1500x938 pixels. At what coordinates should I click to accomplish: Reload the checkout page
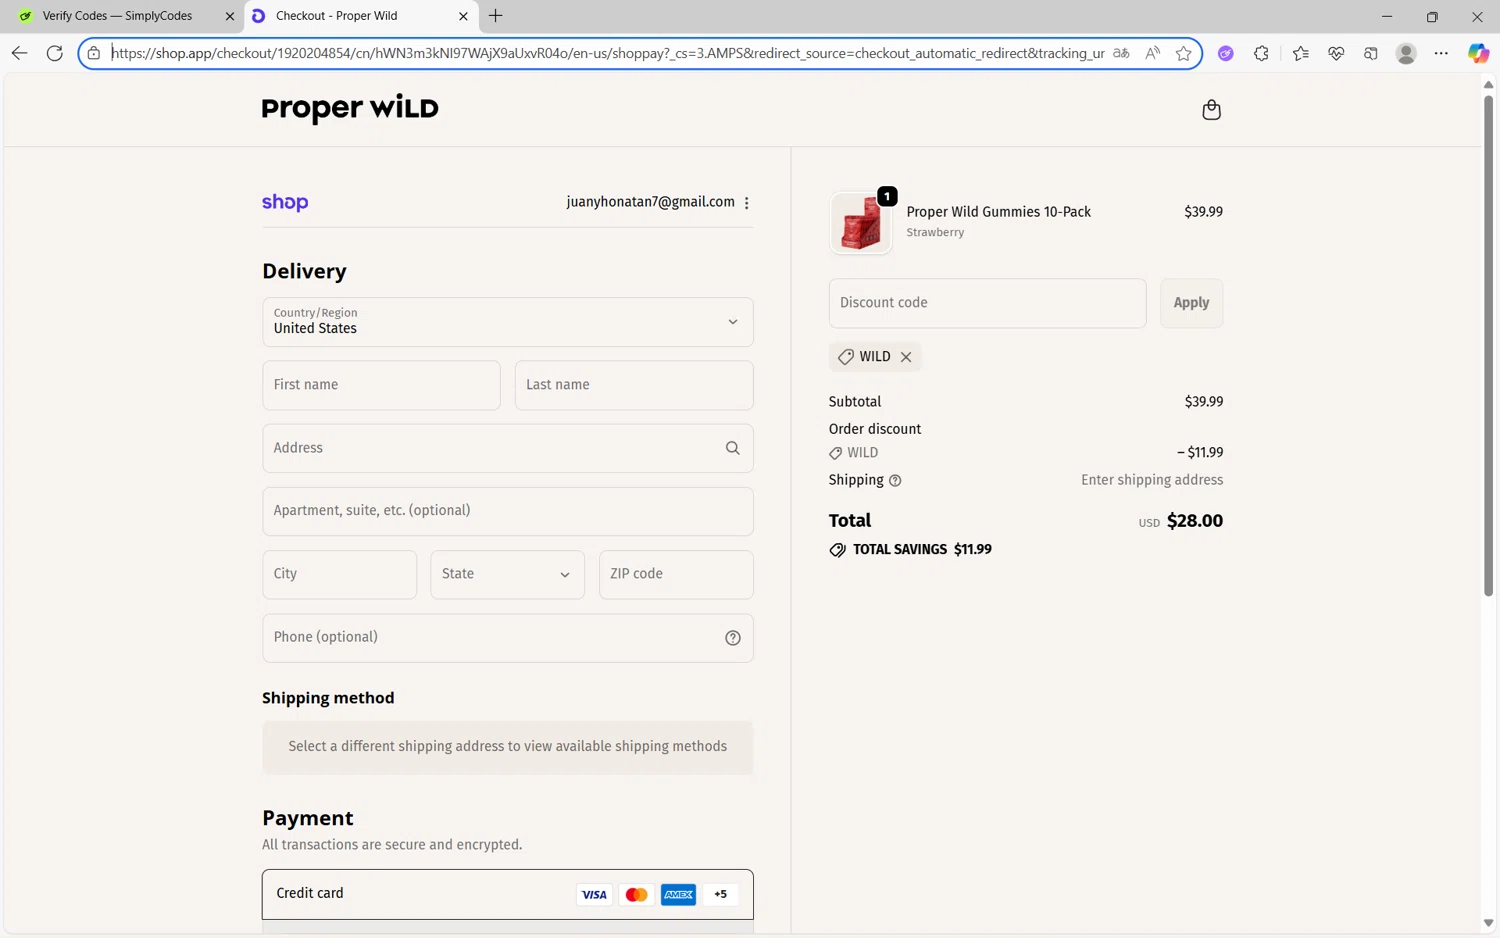tap(55, 53)
